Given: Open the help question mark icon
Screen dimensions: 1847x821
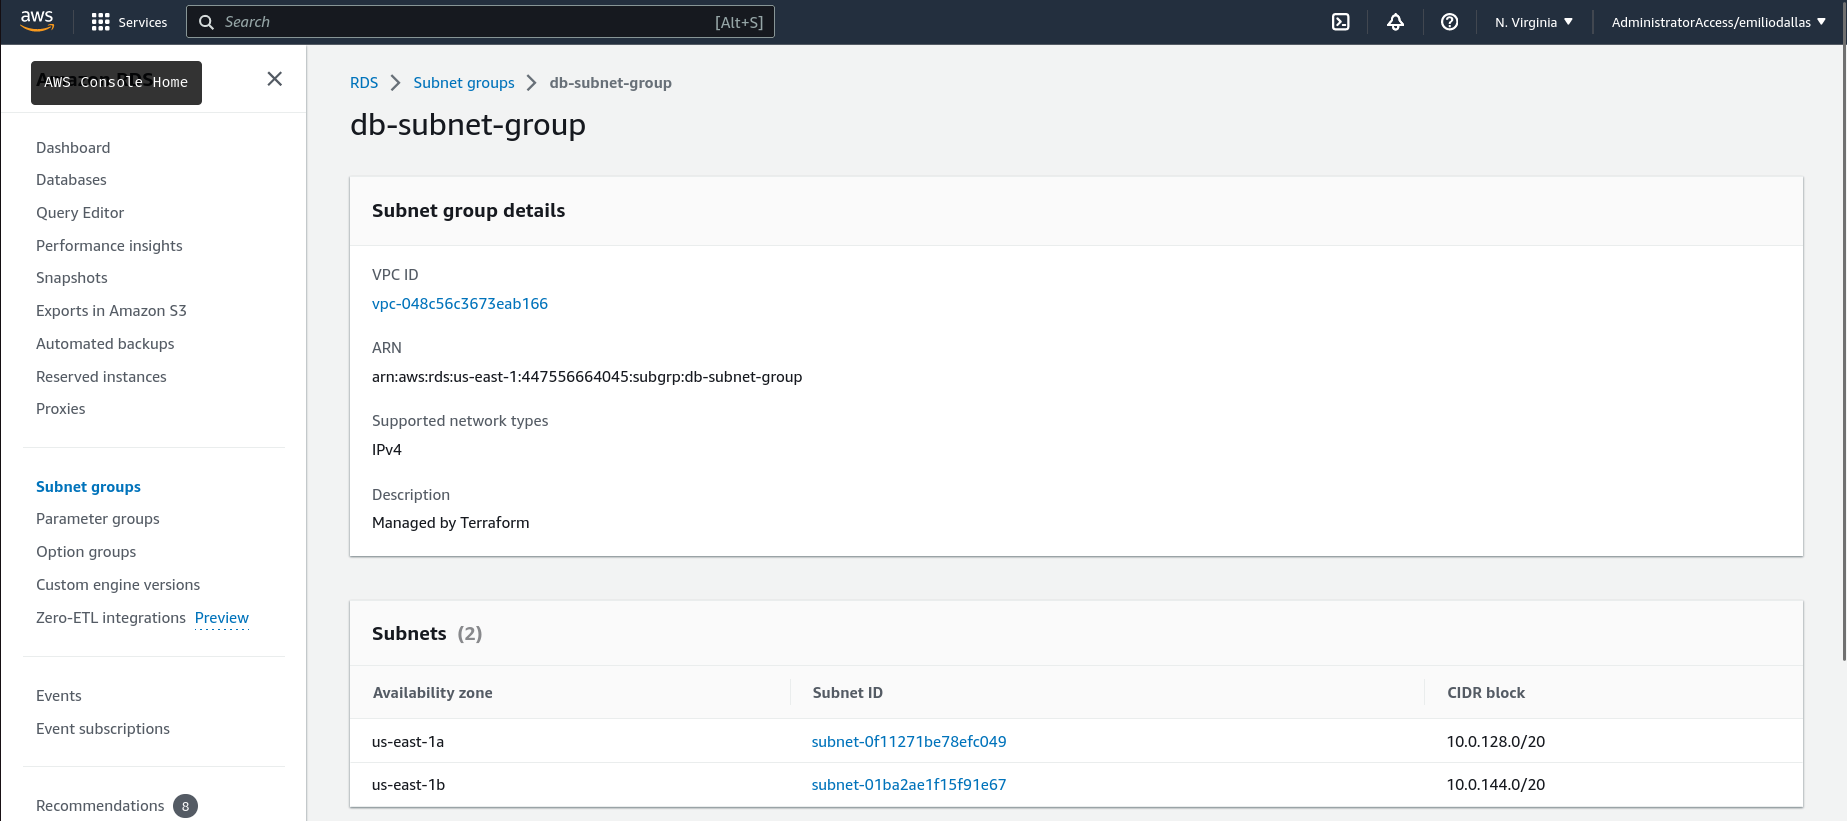Looking at the screenshot, I should [1449, 22].
